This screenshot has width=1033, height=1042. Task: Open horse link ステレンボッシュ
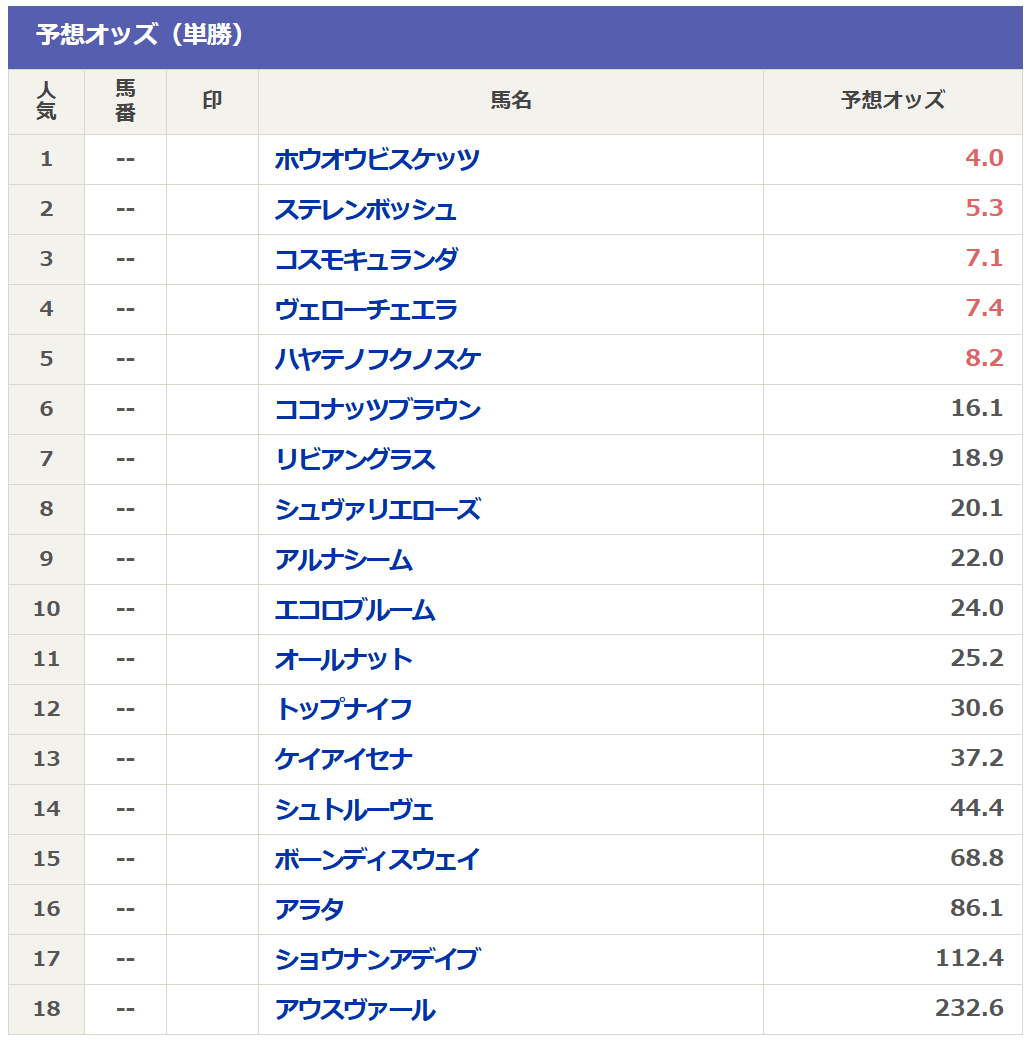coord(366,209)
